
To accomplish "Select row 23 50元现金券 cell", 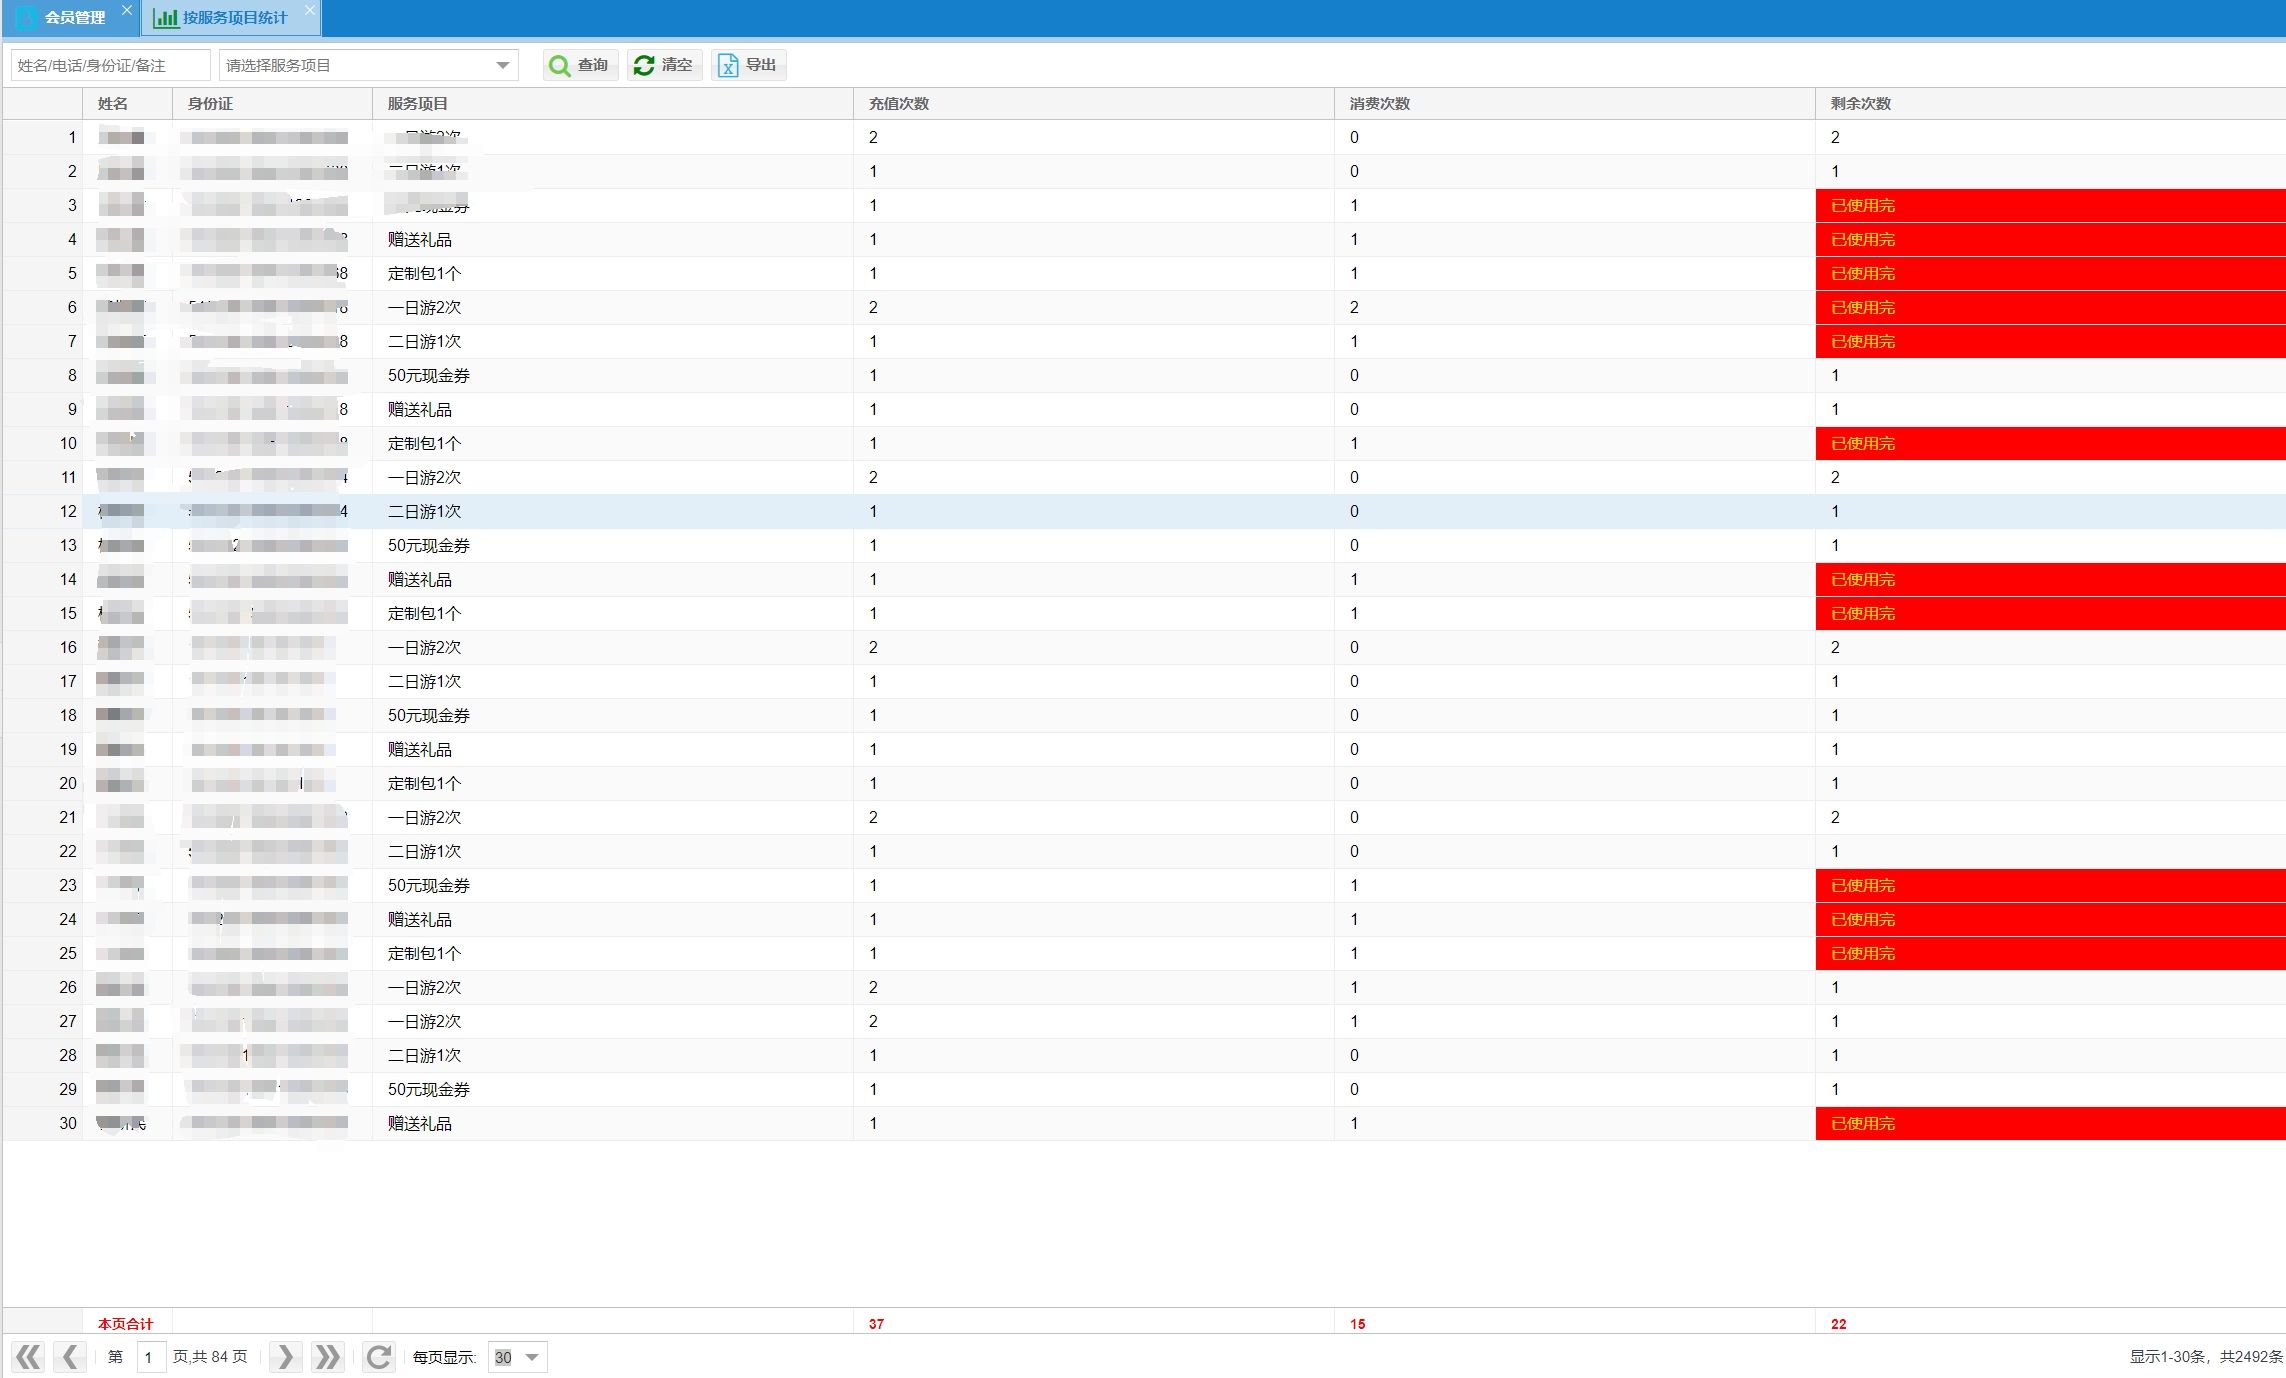I will coord(612,886).
